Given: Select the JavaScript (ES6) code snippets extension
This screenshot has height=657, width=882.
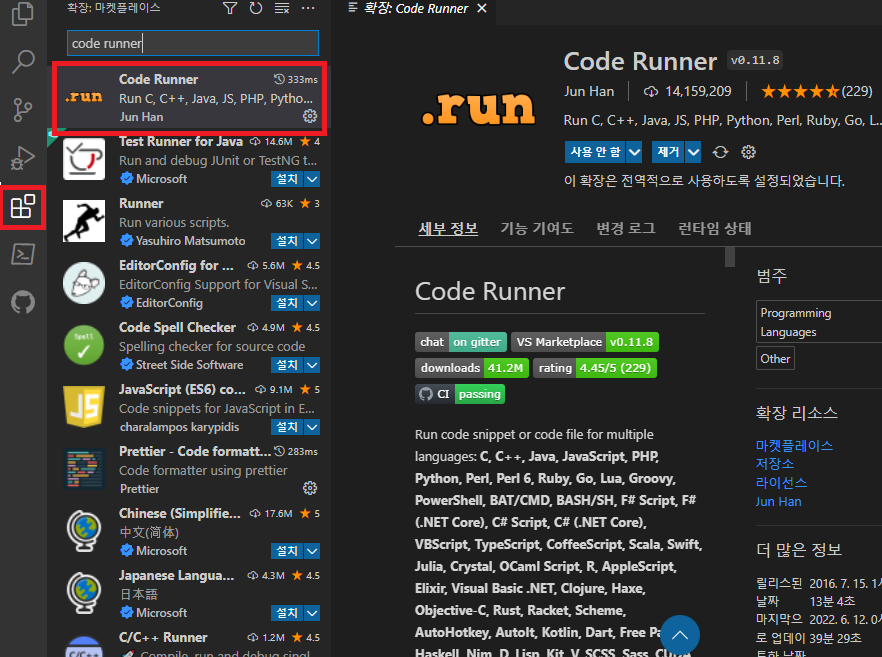Looking at the screenshot, I should [x=190, y=407].
